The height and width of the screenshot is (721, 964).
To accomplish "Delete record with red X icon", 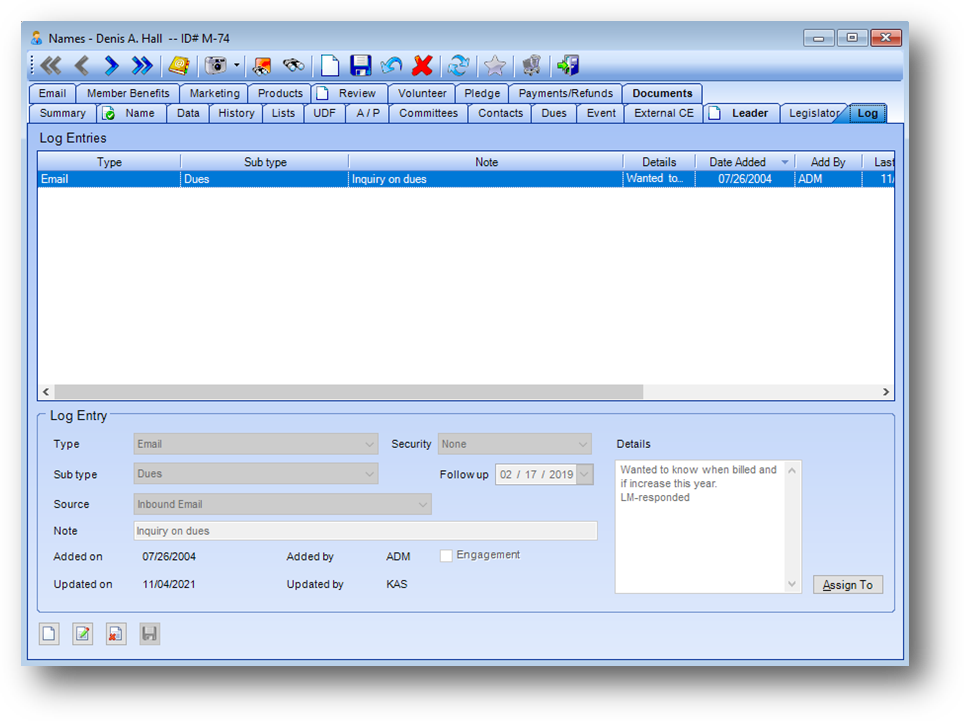I will [x=422, y=65].
